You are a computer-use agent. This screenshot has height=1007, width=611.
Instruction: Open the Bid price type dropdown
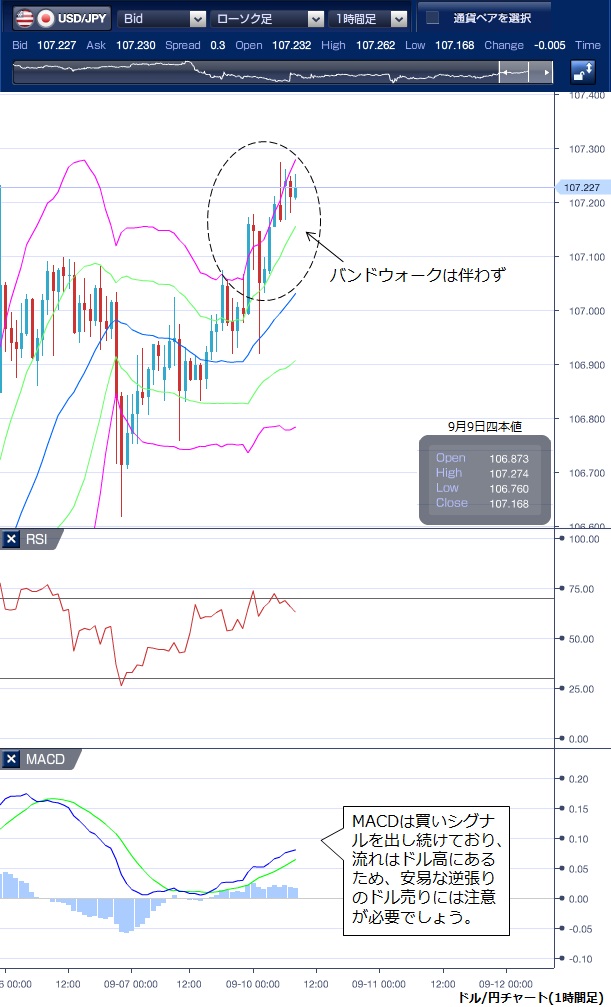click(162, 18)
